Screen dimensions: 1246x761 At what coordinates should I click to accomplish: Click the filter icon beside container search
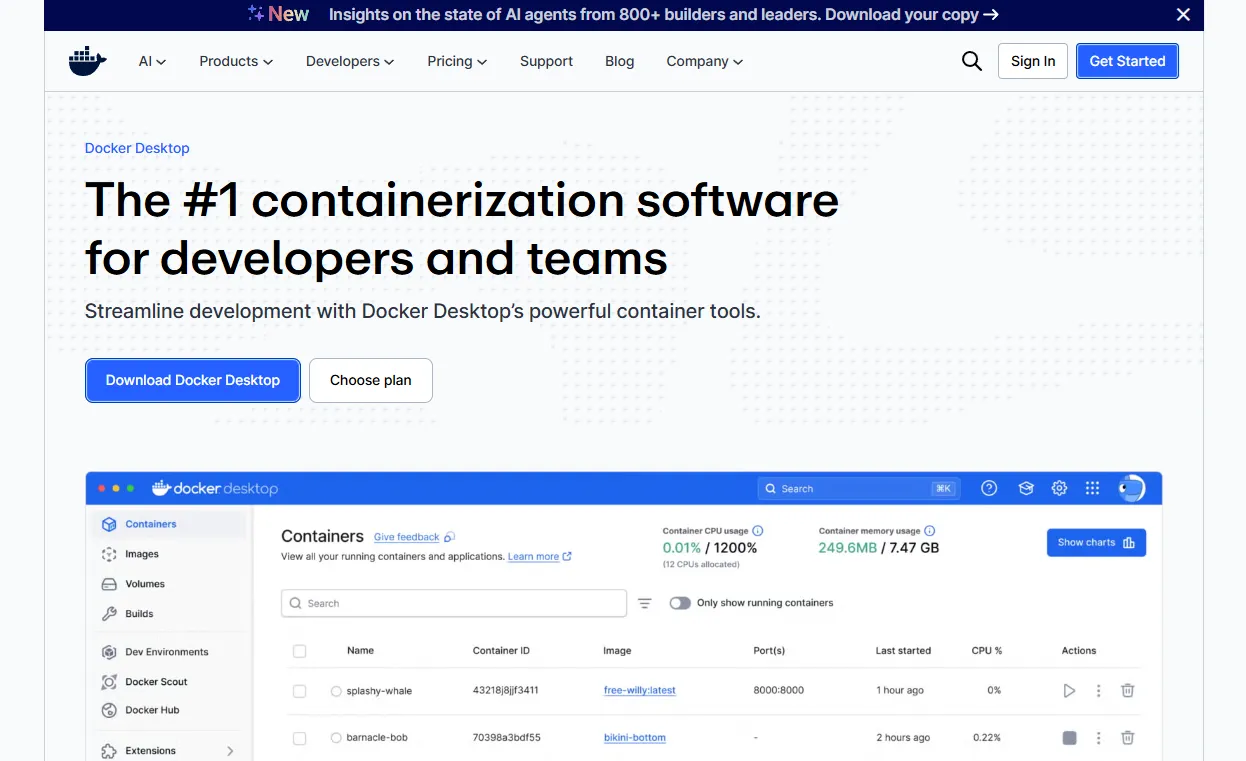point(645,603)
